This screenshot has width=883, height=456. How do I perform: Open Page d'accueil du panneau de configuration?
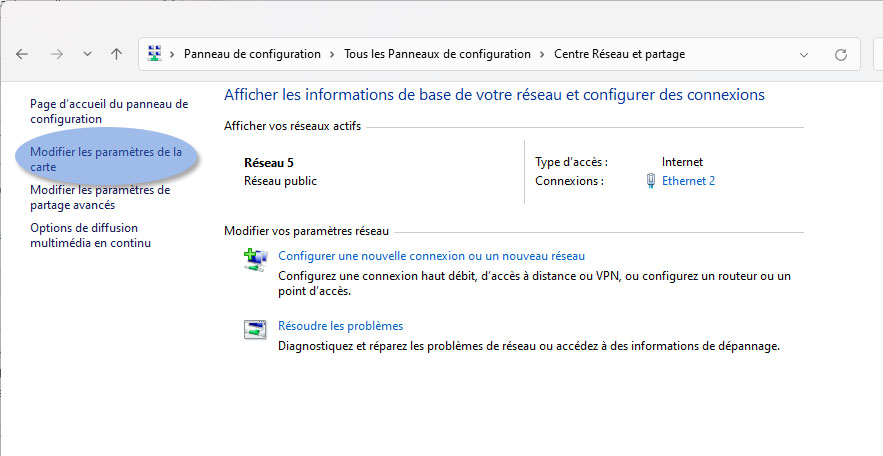pyautogui.click(x=109, y=111)
